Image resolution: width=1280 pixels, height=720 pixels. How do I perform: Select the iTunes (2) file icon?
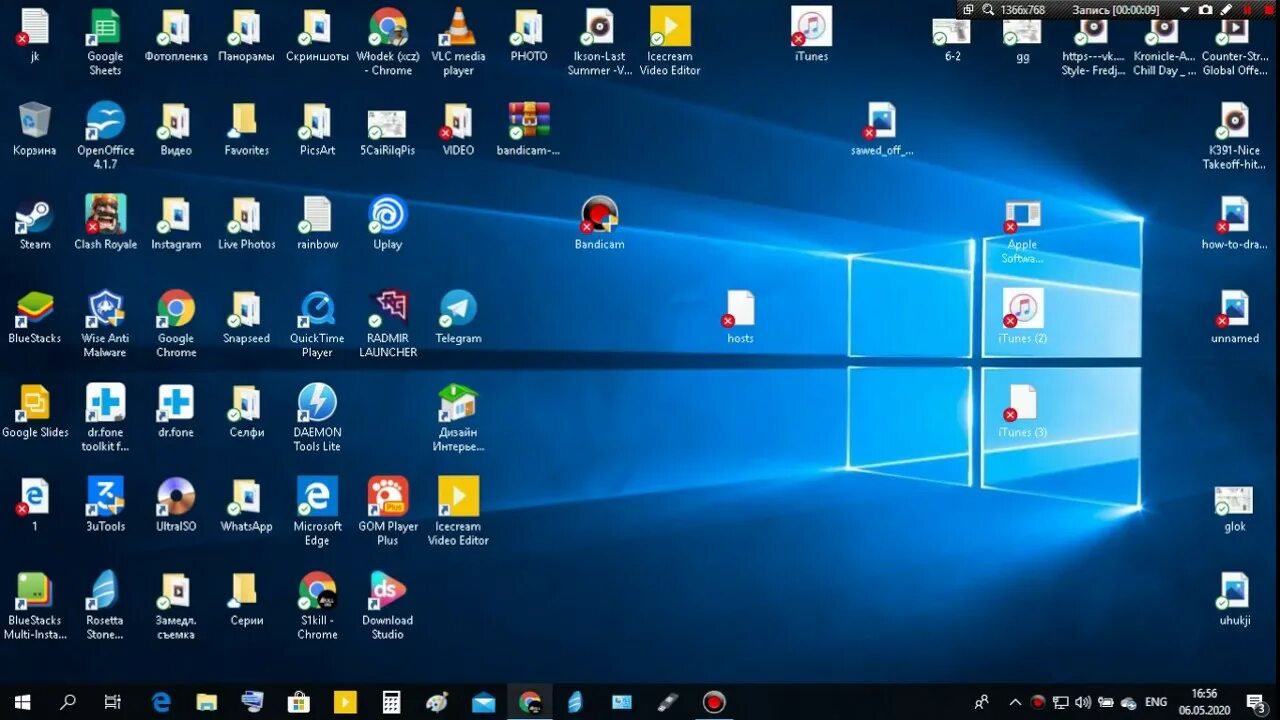[x=1022, y=316]
